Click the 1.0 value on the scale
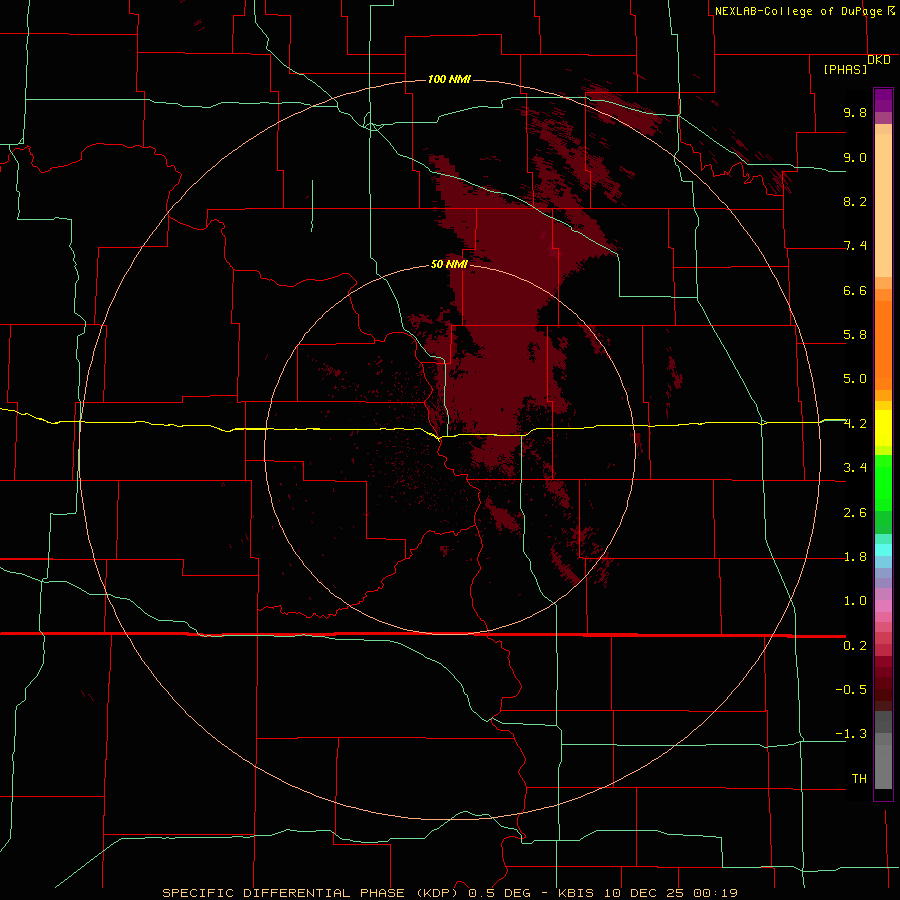 (855, 601)
